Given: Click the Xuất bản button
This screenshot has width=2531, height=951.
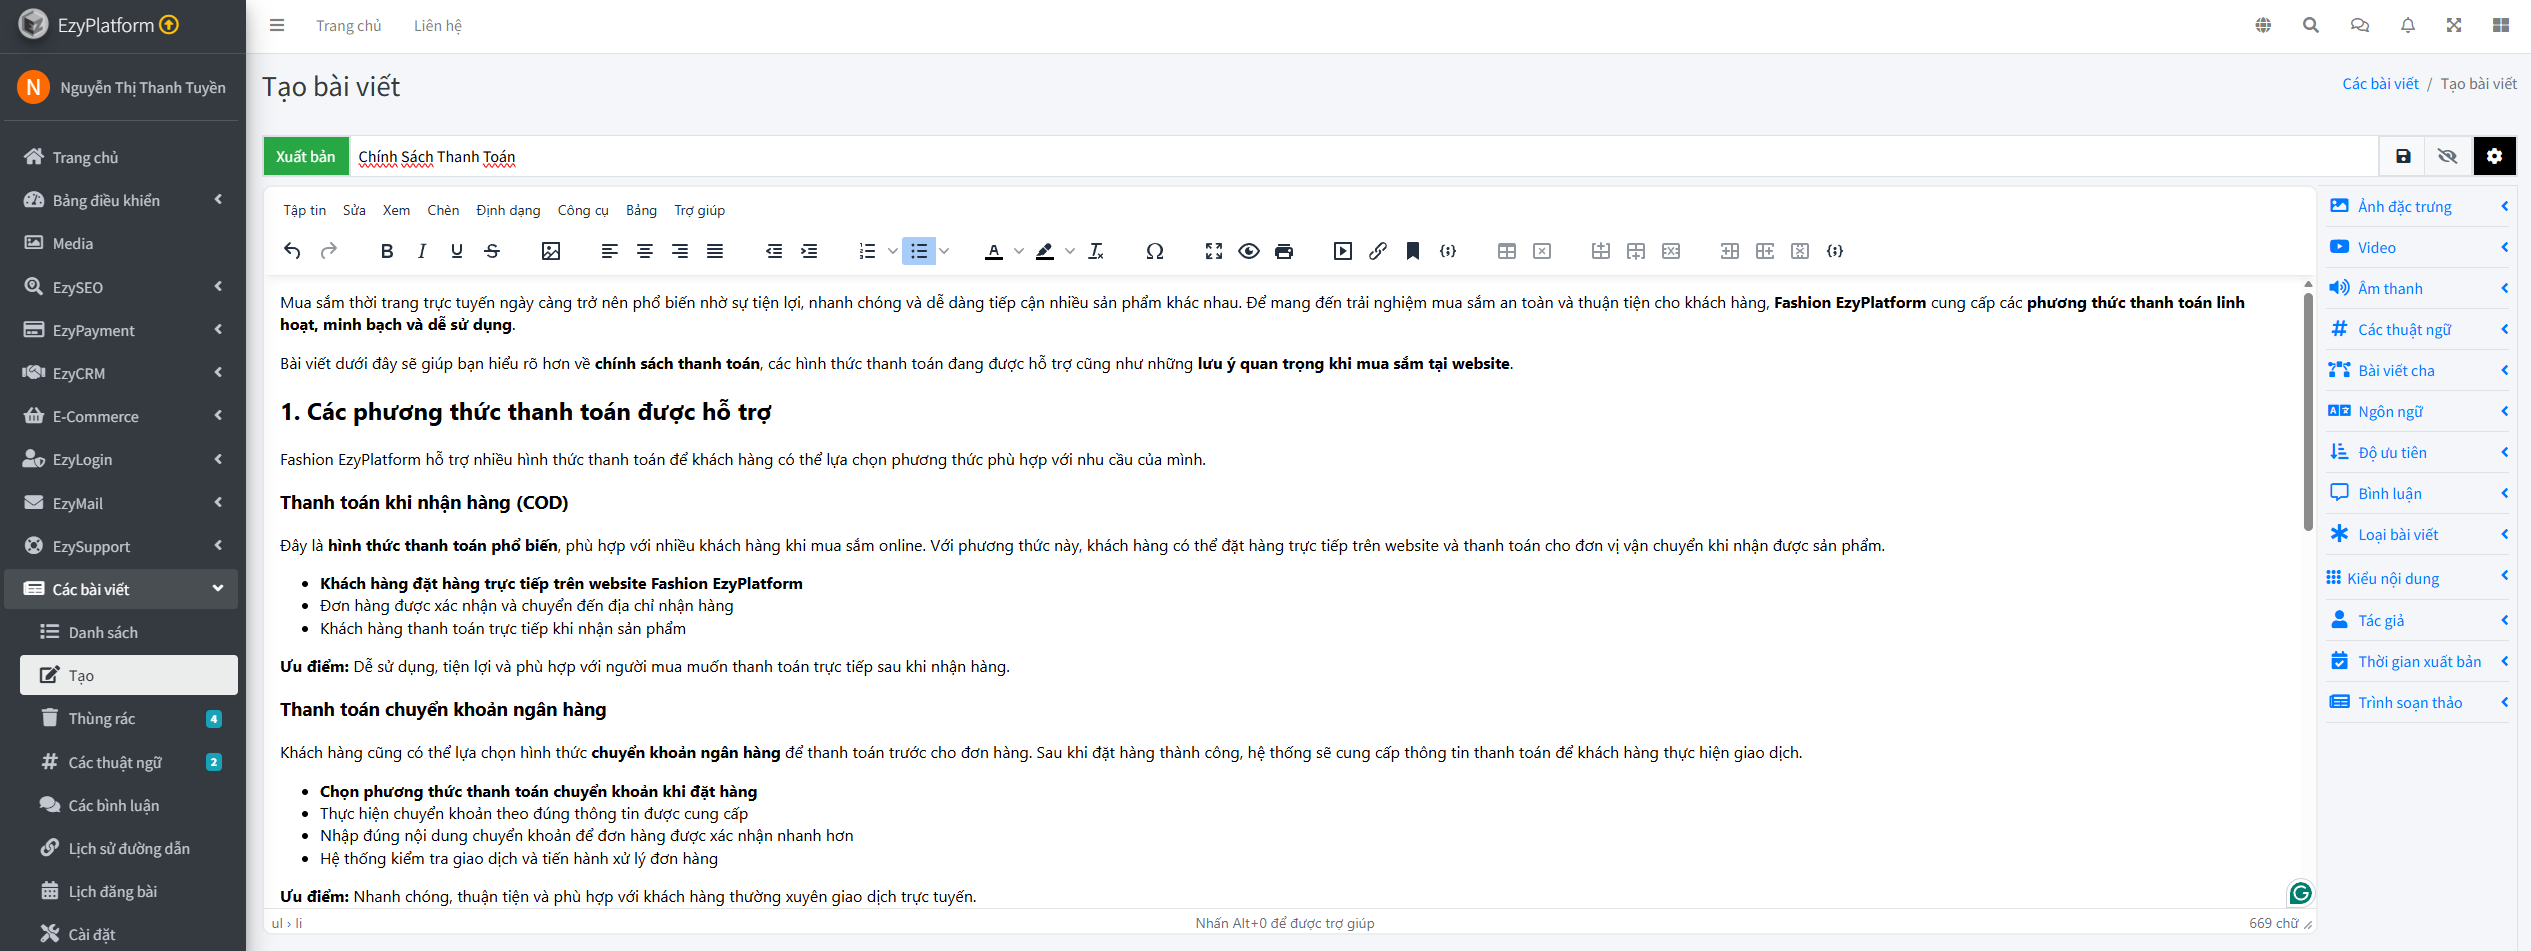Looking at the screenshot, I should click(x=306, y=156).
